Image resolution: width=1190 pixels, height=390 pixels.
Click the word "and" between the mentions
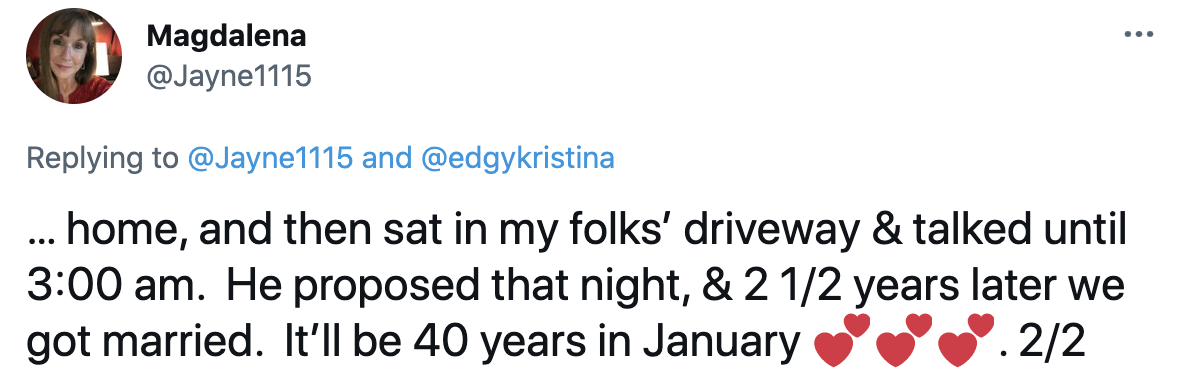tap(382, 158)
